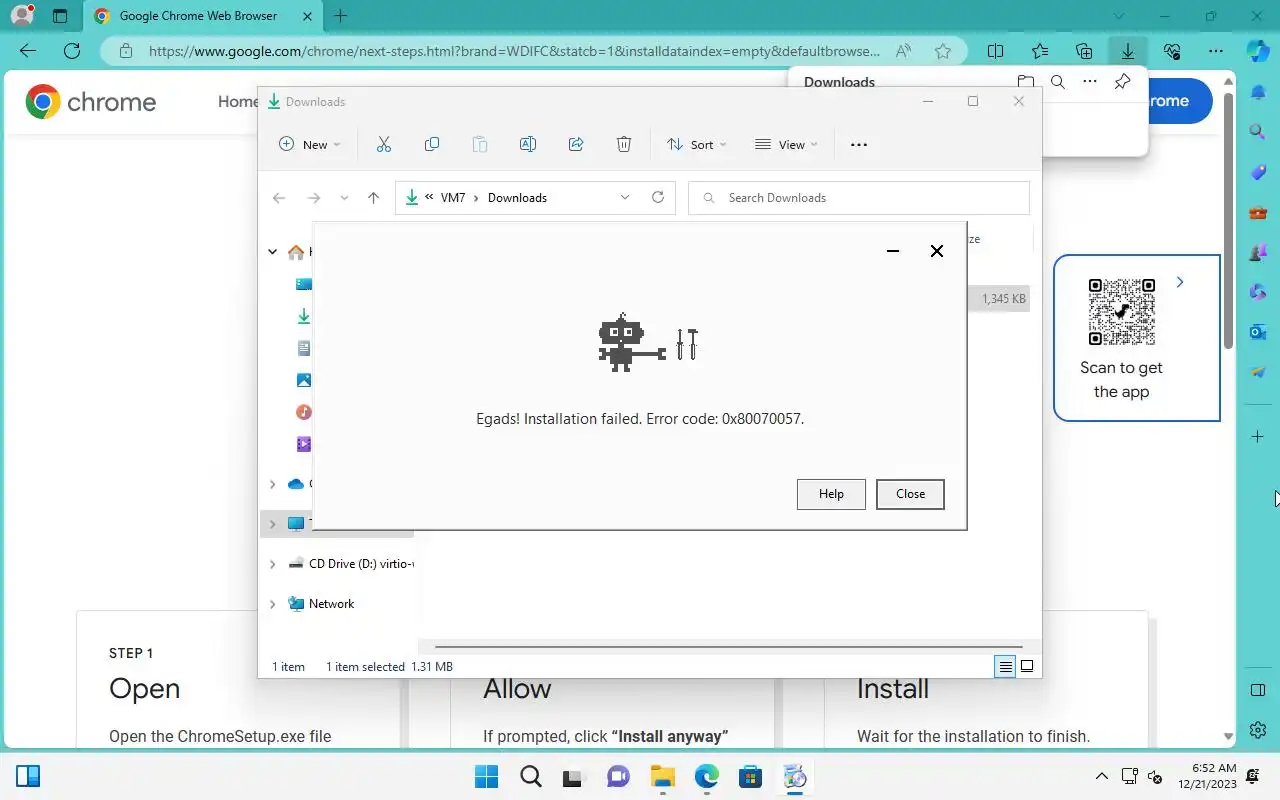Select Downloads in the address breadcrumb
Screen dimensions: 1280x800
(517, 198)
